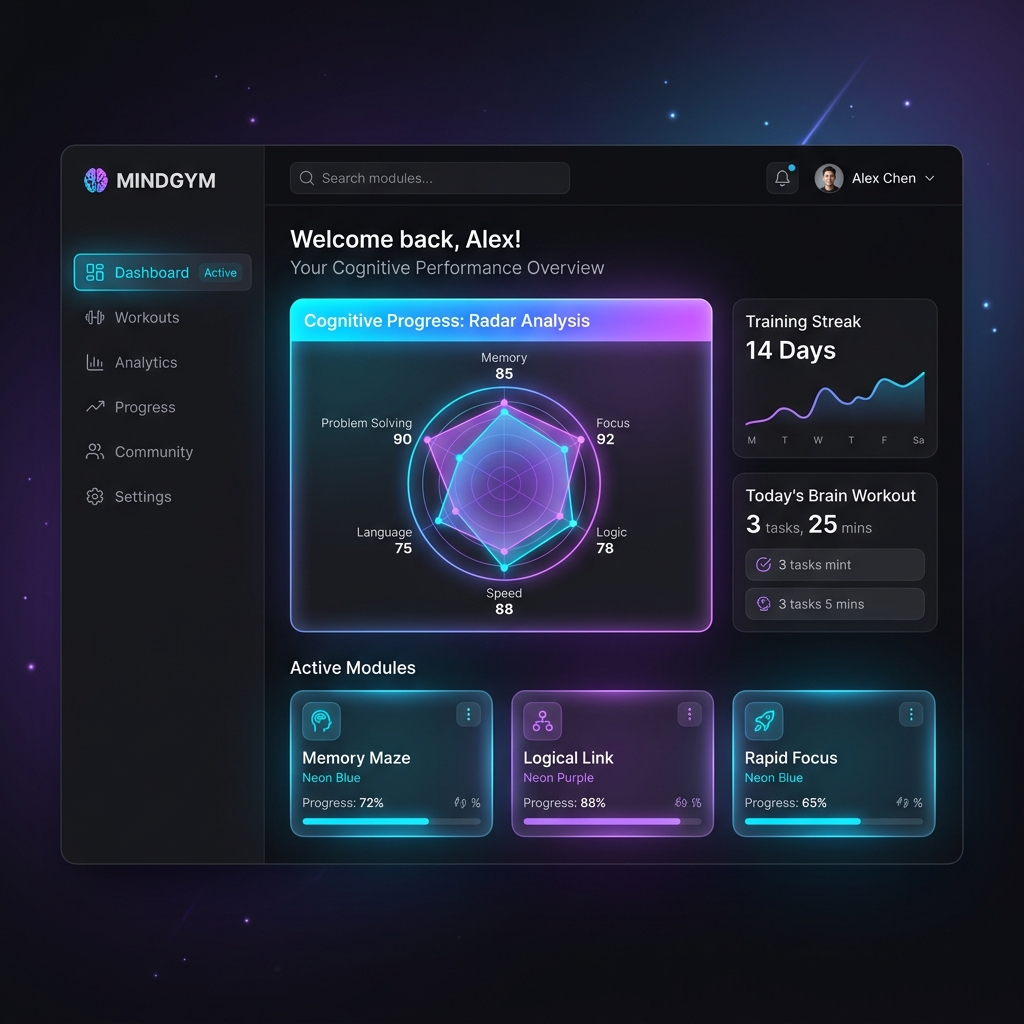Click 'Today's Brain Workout' title
The height and width of the screenshot is (1024, 1024).
click(x=831, y=496)
